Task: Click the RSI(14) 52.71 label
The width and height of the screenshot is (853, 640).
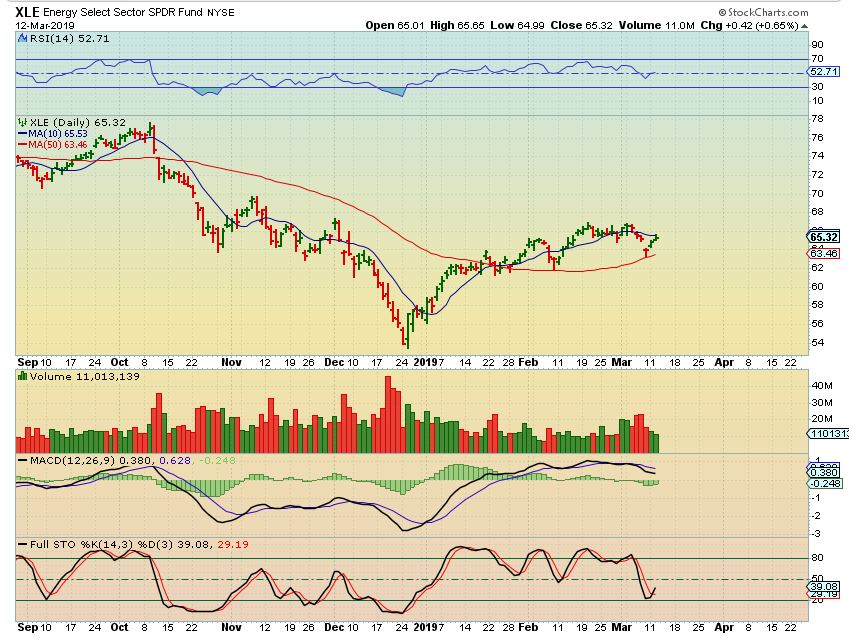Action: (69, 39)
